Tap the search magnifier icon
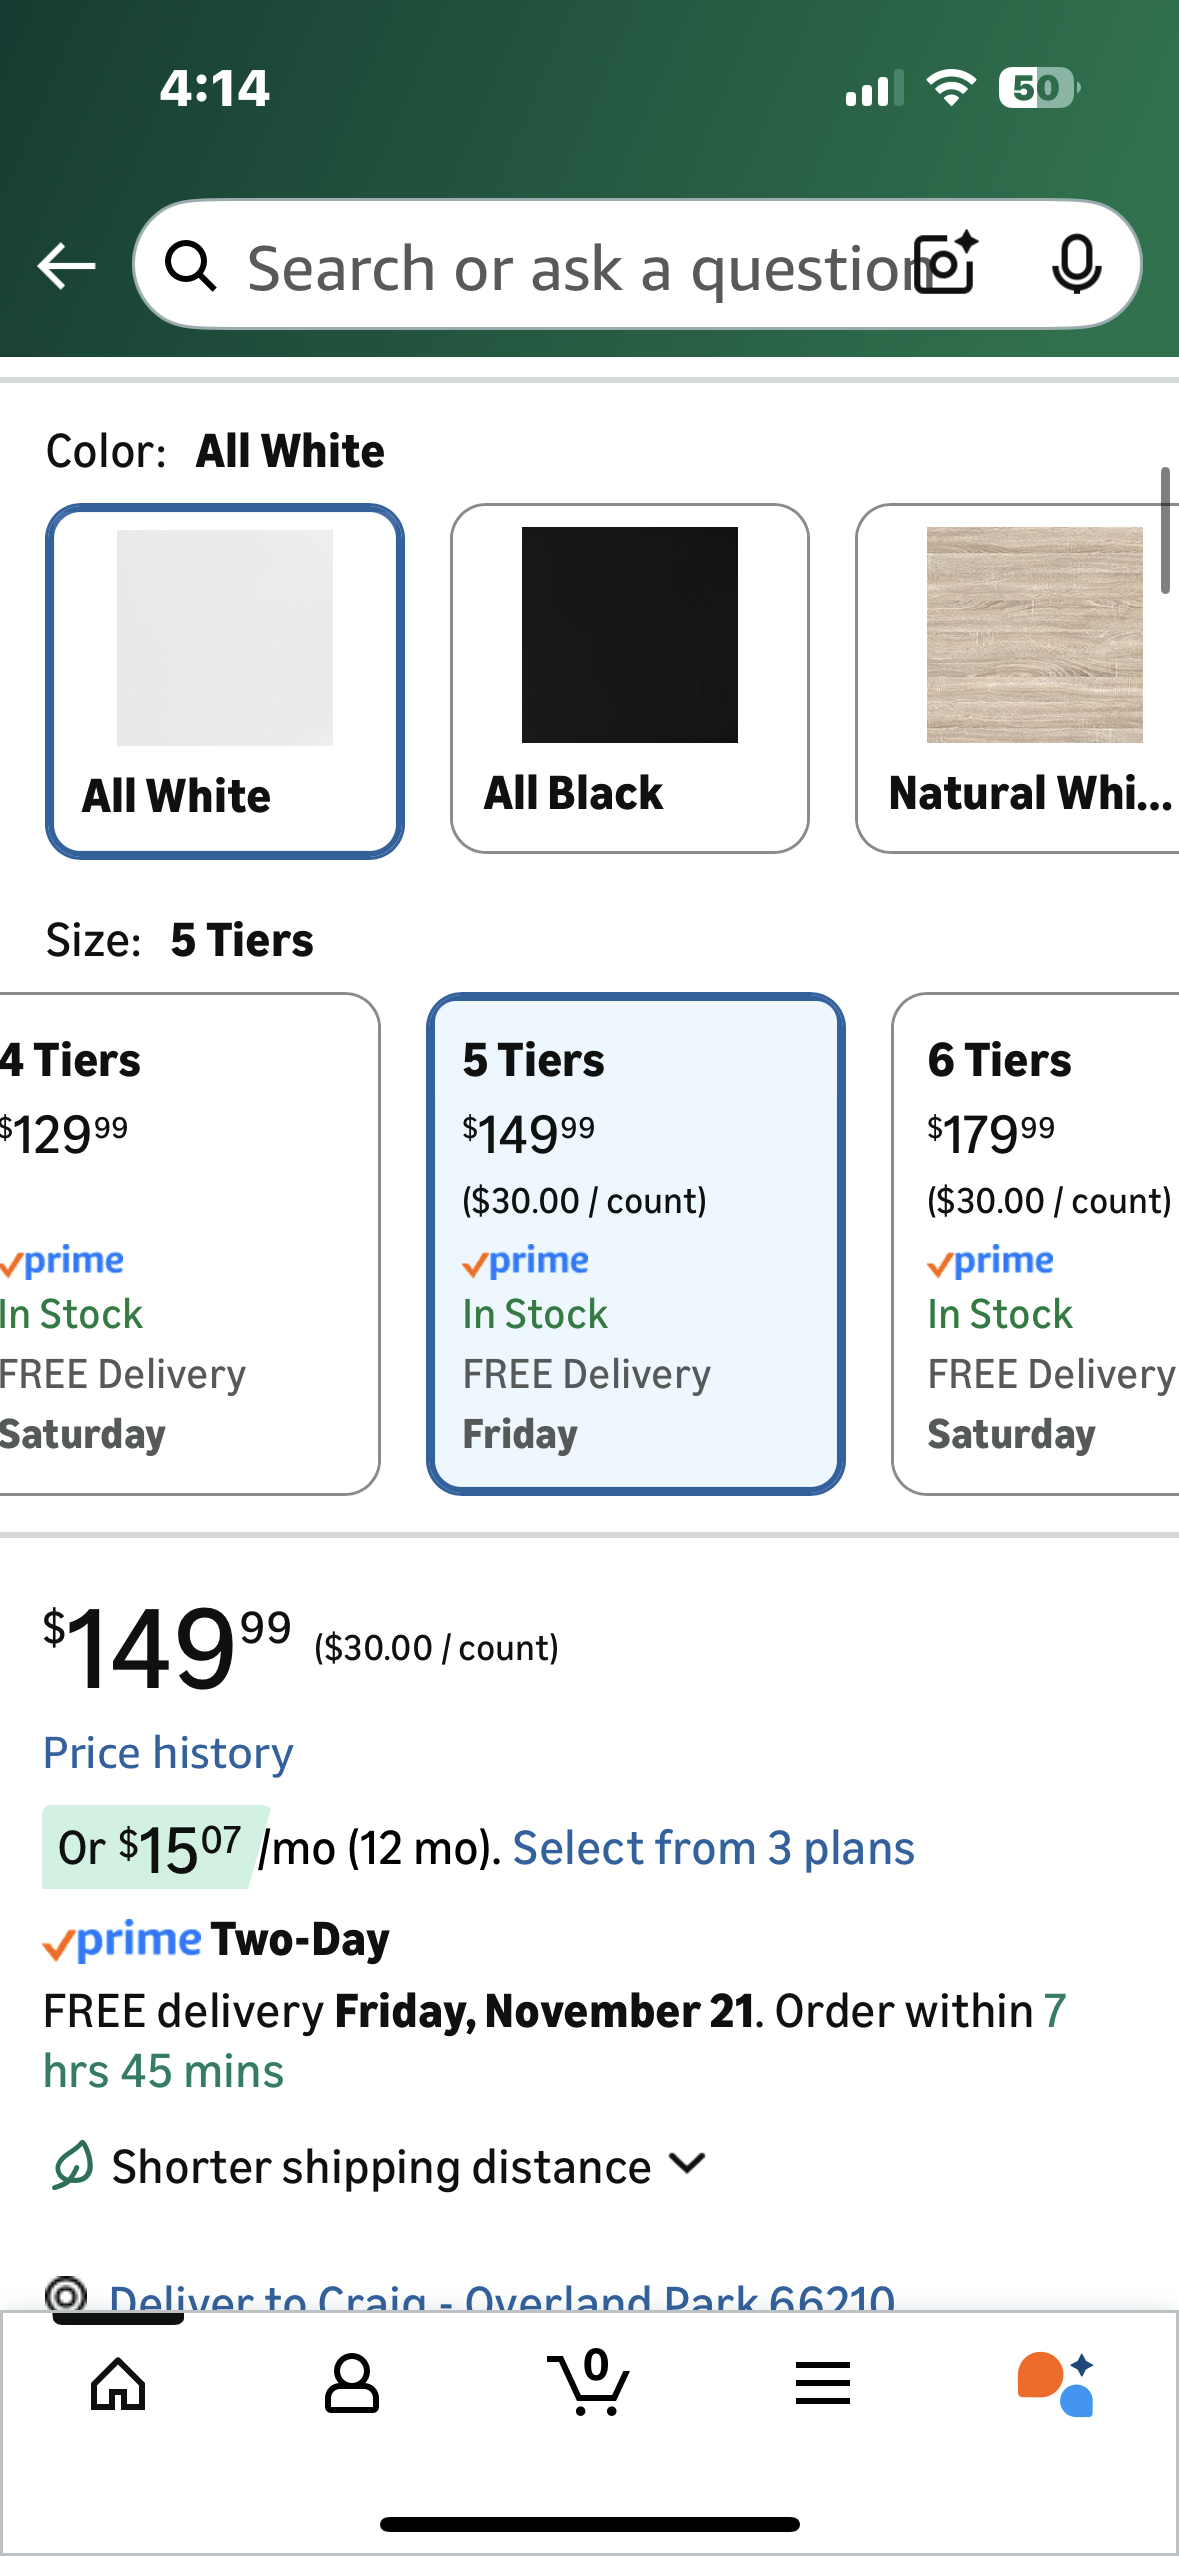The width and height of the screenshot is (1179, 2556). [190, 266]
